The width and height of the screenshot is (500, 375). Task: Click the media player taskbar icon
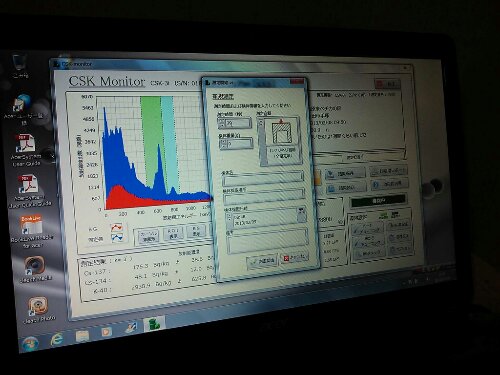pyautogui.click(x=107, y=332)
